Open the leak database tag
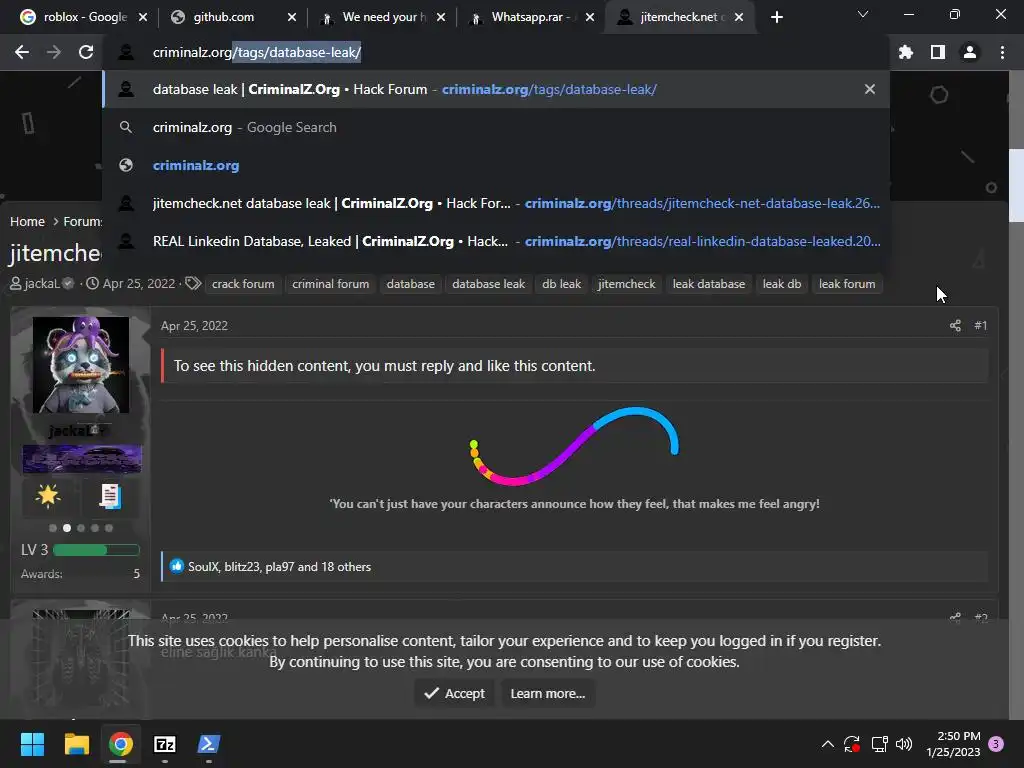Image resolution: width=1024 pixels, height=768 pixels. coord(709,284)
